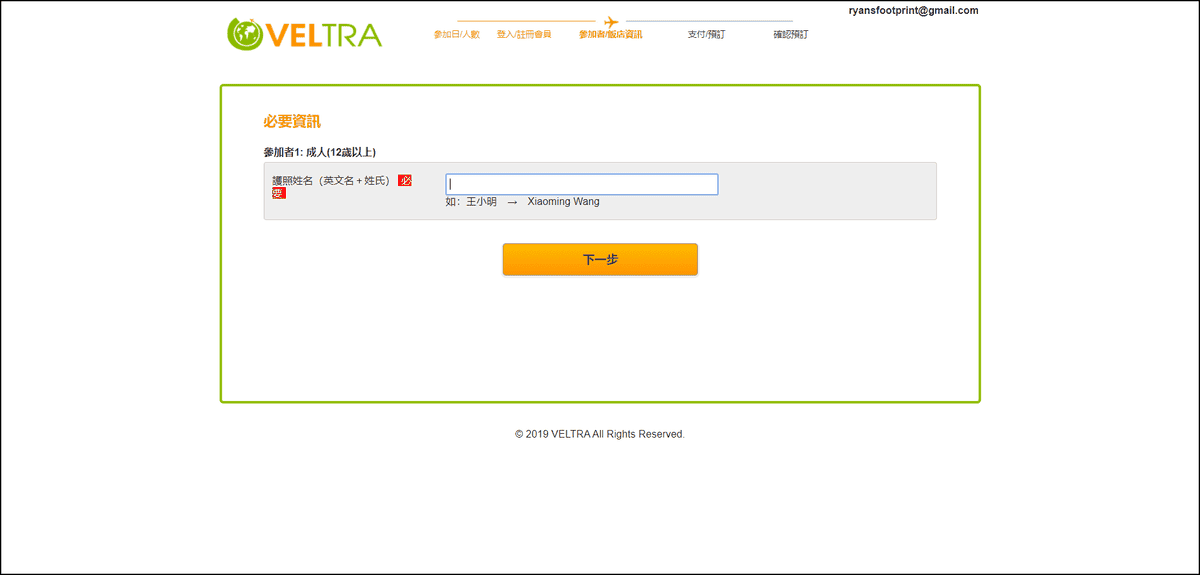Click the 參加者1: 成人(12歲以上) label

coord(320,153)
